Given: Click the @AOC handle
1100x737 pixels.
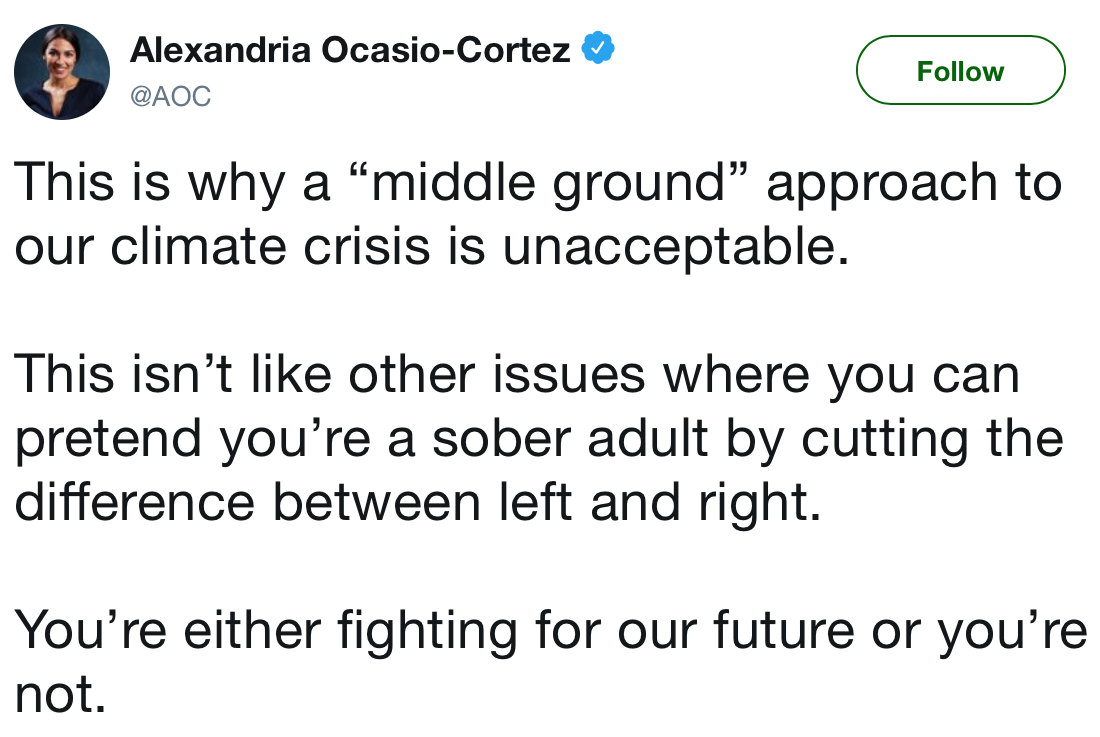Looking at the screenshot, I should (171, 97).
